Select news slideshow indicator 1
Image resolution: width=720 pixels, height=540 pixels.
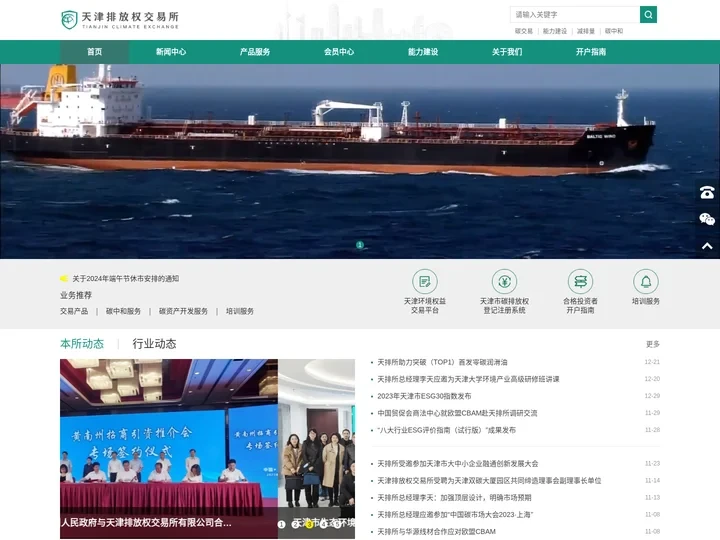tap(281, 524)
